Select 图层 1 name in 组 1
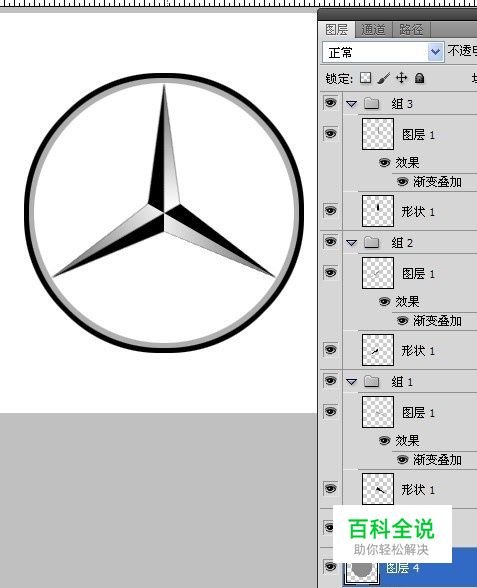The width and height of the screenshot is (477, 588). [418, 413]
